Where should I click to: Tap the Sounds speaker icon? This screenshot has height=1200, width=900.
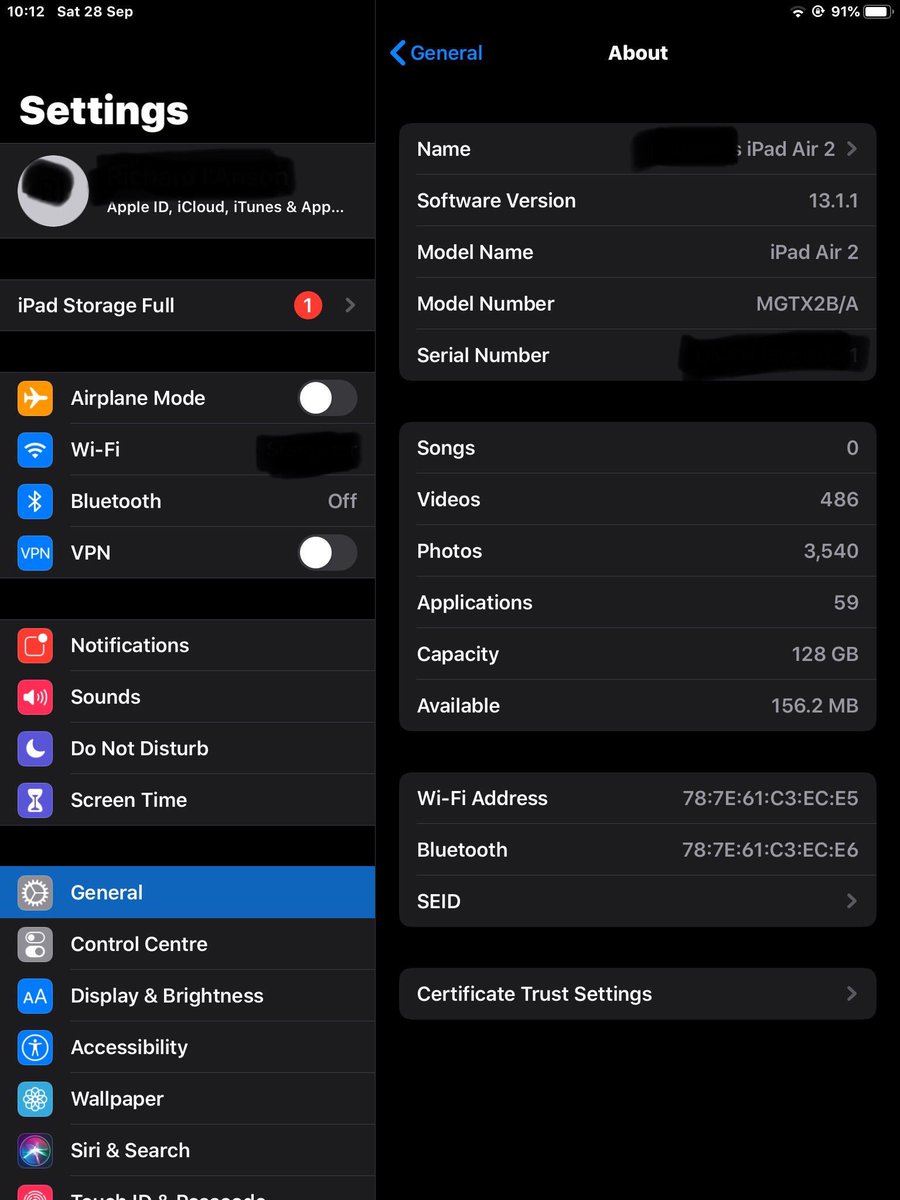tap(35, 697)
